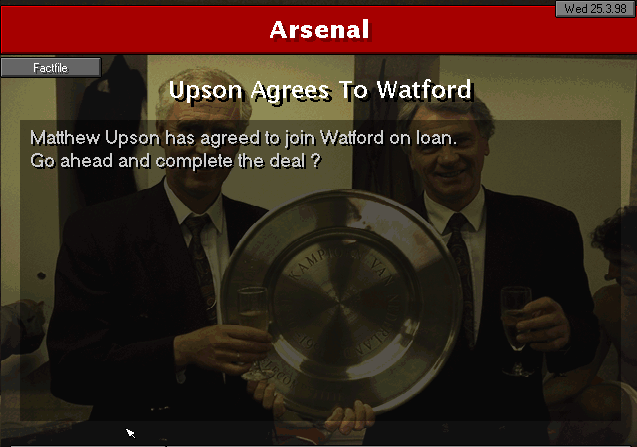The image size is (637, 447).
Task: Click the word 'Upson' in the headline
Action: (205, 90)
